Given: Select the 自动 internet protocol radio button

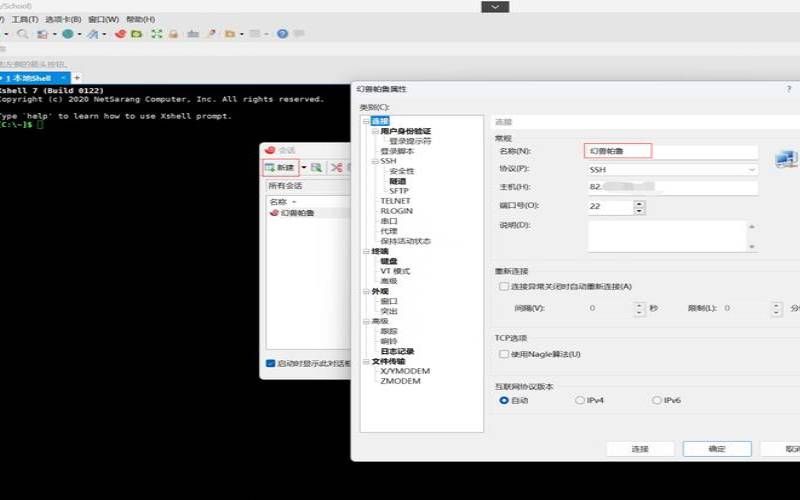Looking at the screenshot, I should 504,401.
